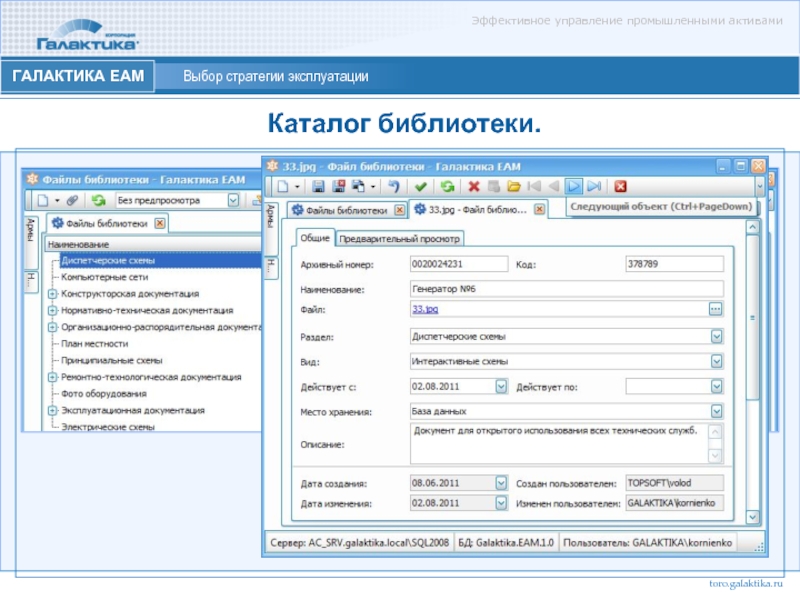Expand the Эксплуатационная документация tree node
This screenshot has width=800, height=600.
[52, 410]
